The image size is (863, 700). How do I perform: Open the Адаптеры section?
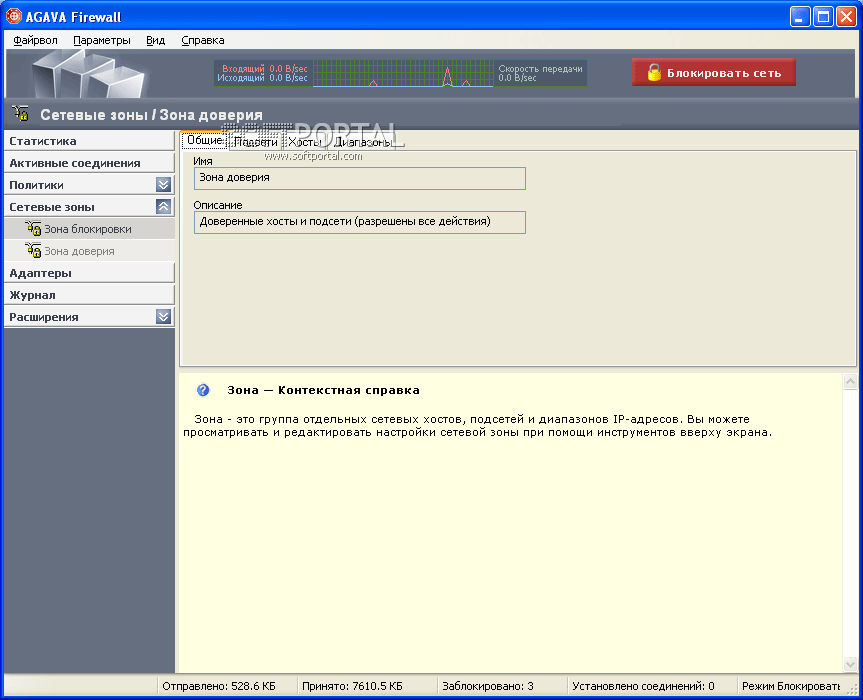(x=89, y=273)
